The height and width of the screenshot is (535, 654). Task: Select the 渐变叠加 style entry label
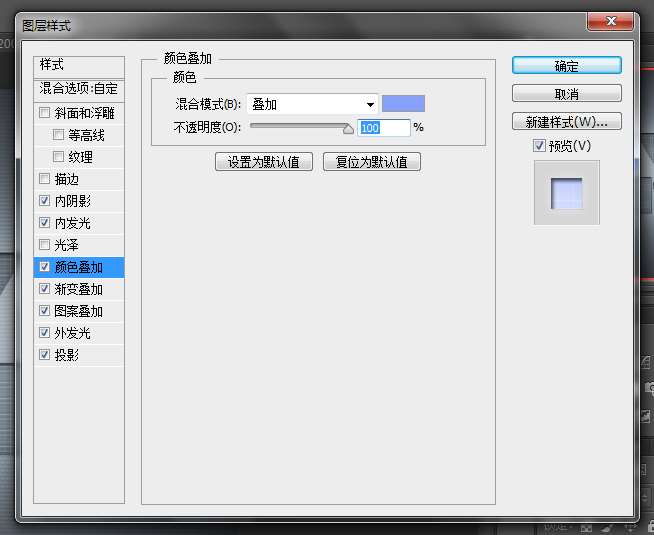(78, 289)
